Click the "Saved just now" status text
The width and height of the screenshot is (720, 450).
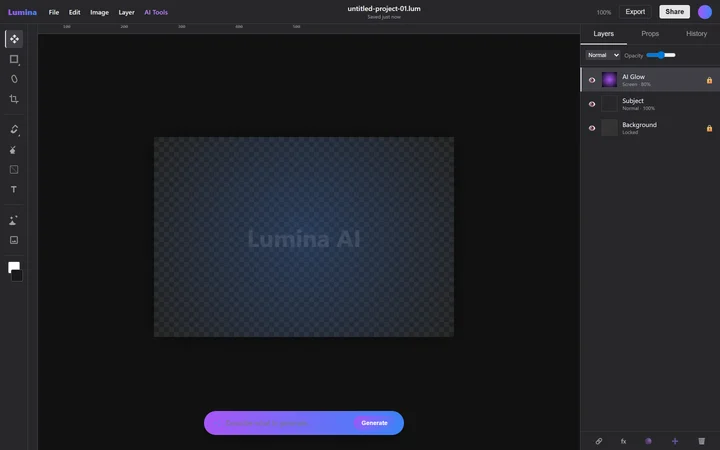point(384,17)
